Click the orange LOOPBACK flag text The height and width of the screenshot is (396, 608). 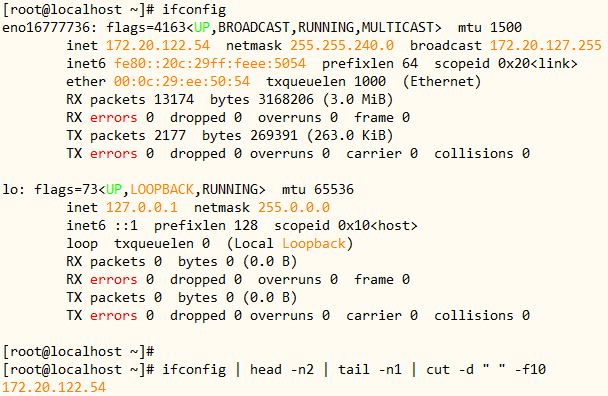(162, 190)
